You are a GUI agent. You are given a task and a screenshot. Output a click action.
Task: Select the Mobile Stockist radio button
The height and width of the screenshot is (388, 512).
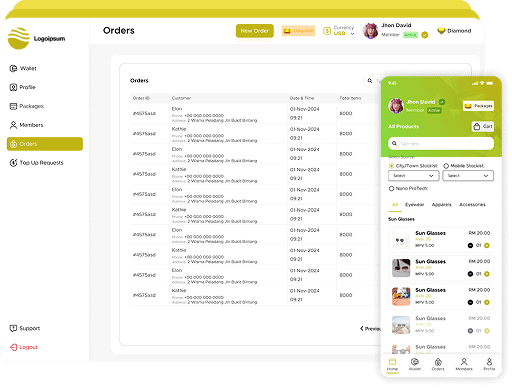tap(446, 166)
